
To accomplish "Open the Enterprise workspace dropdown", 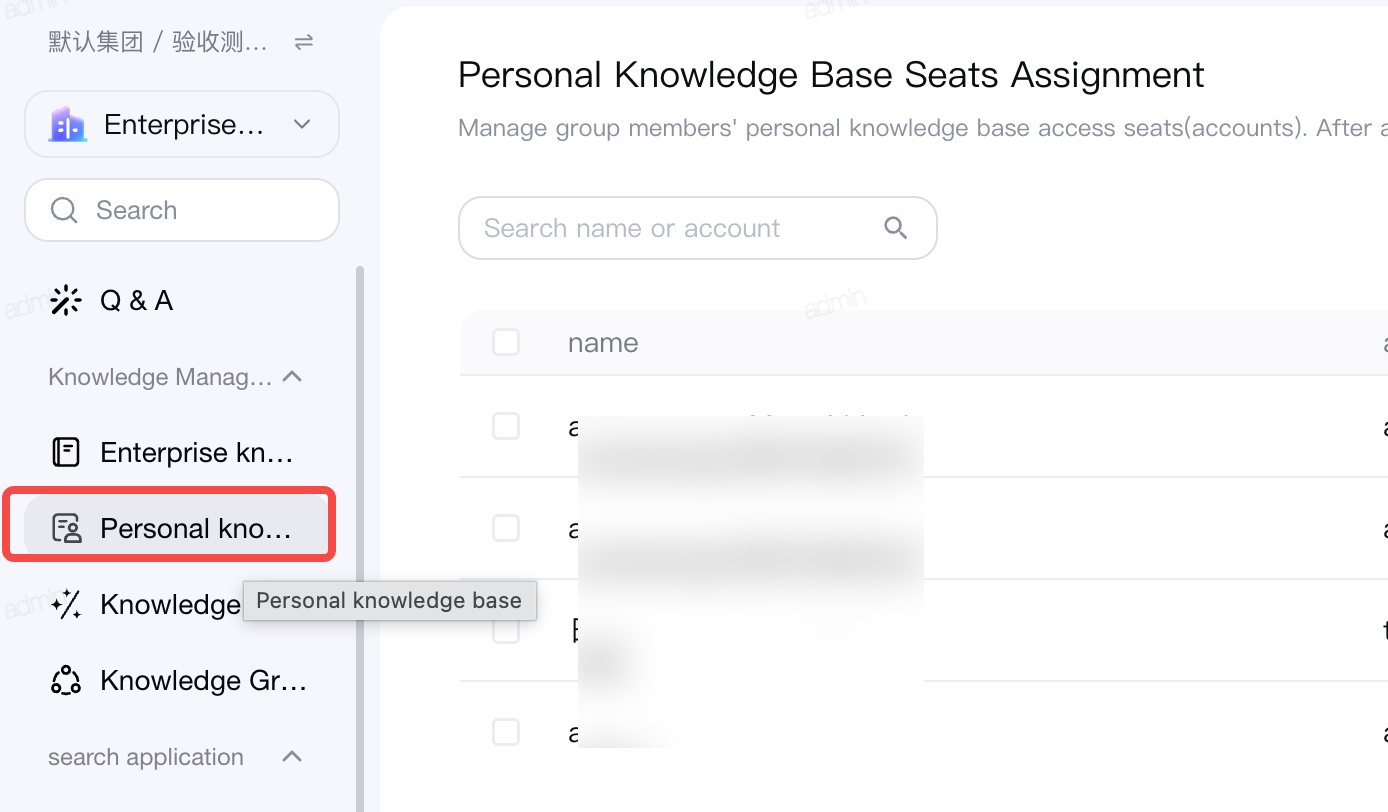I will click(182, 124).
